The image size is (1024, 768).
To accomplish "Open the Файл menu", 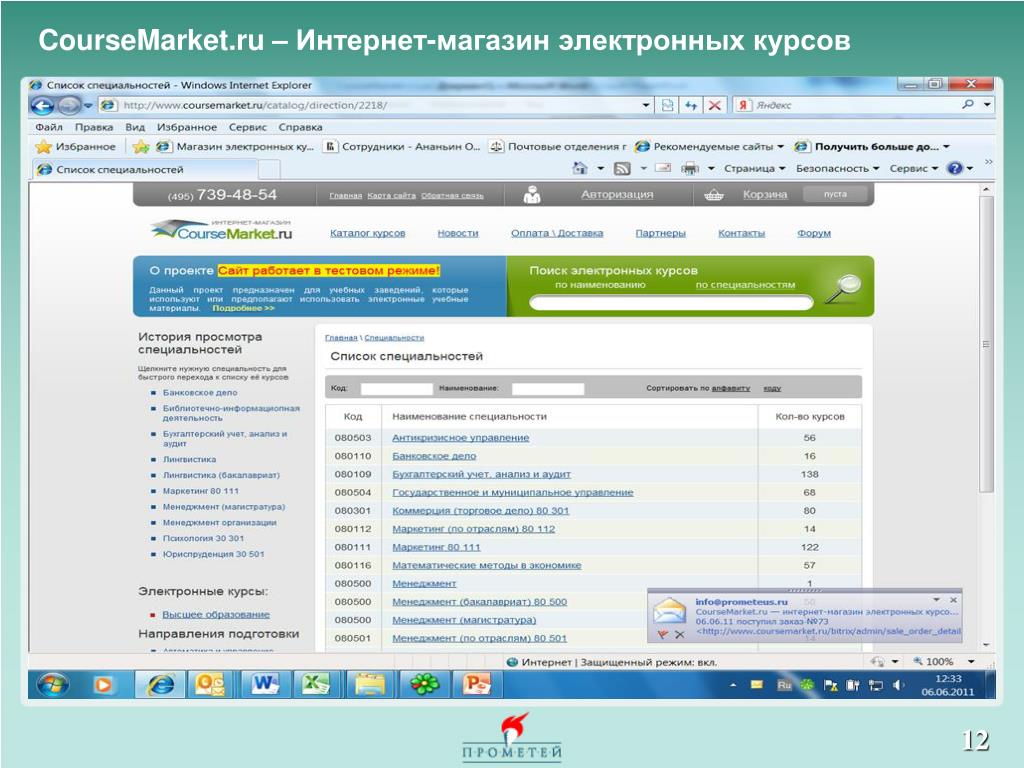I will [x=49, y=127].
